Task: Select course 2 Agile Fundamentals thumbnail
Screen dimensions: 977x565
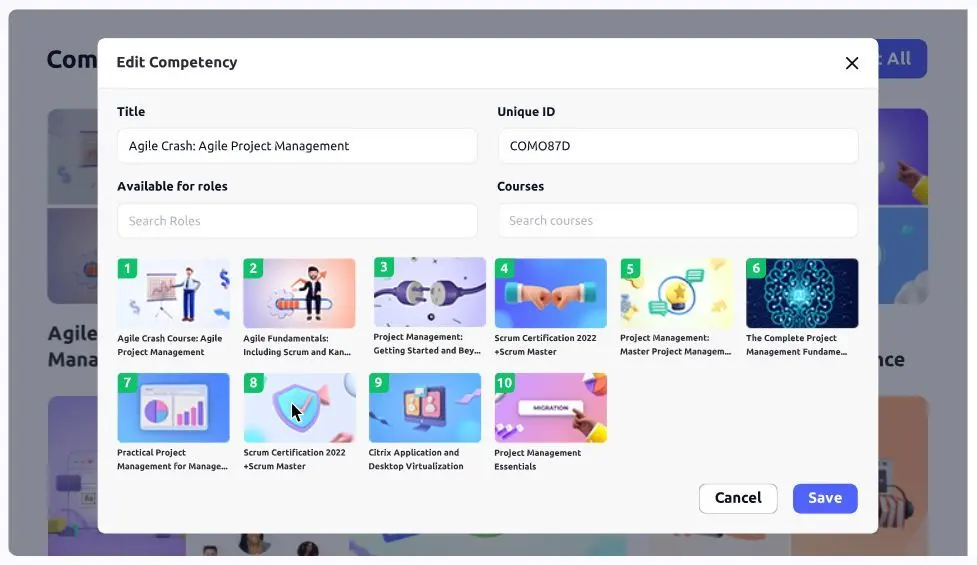Action: (x=299, y=293)
